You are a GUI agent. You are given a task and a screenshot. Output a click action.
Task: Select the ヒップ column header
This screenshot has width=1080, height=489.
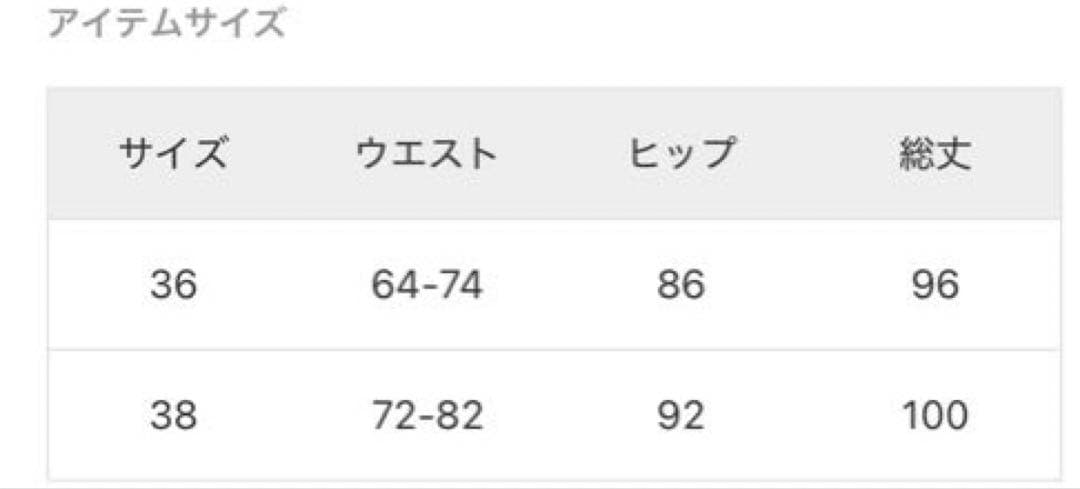tap(681, 155)
